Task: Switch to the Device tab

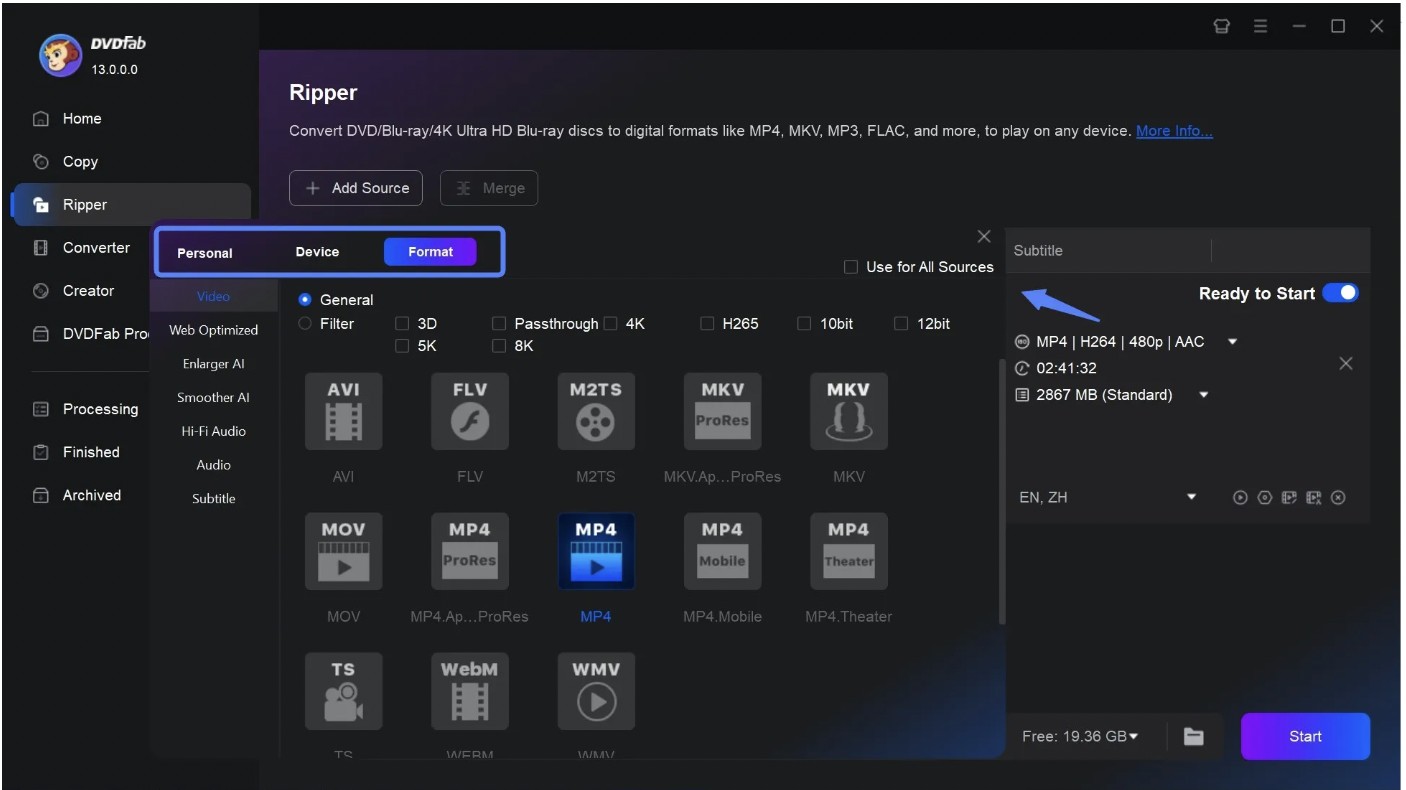Action: [x=318, y=252]
